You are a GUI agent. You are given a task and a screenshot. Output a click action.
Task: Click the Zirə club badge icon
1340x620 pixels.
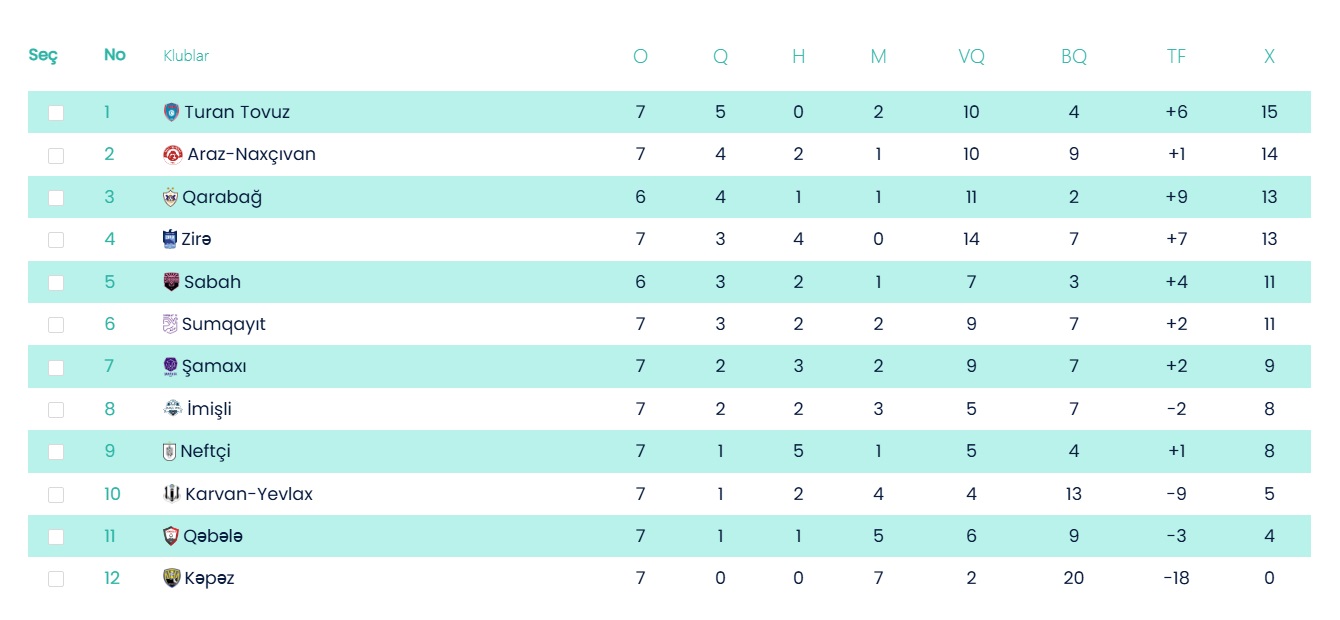169,239
